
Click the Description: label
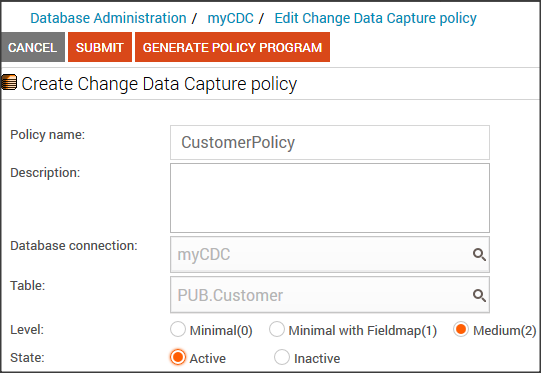[45, 173]
